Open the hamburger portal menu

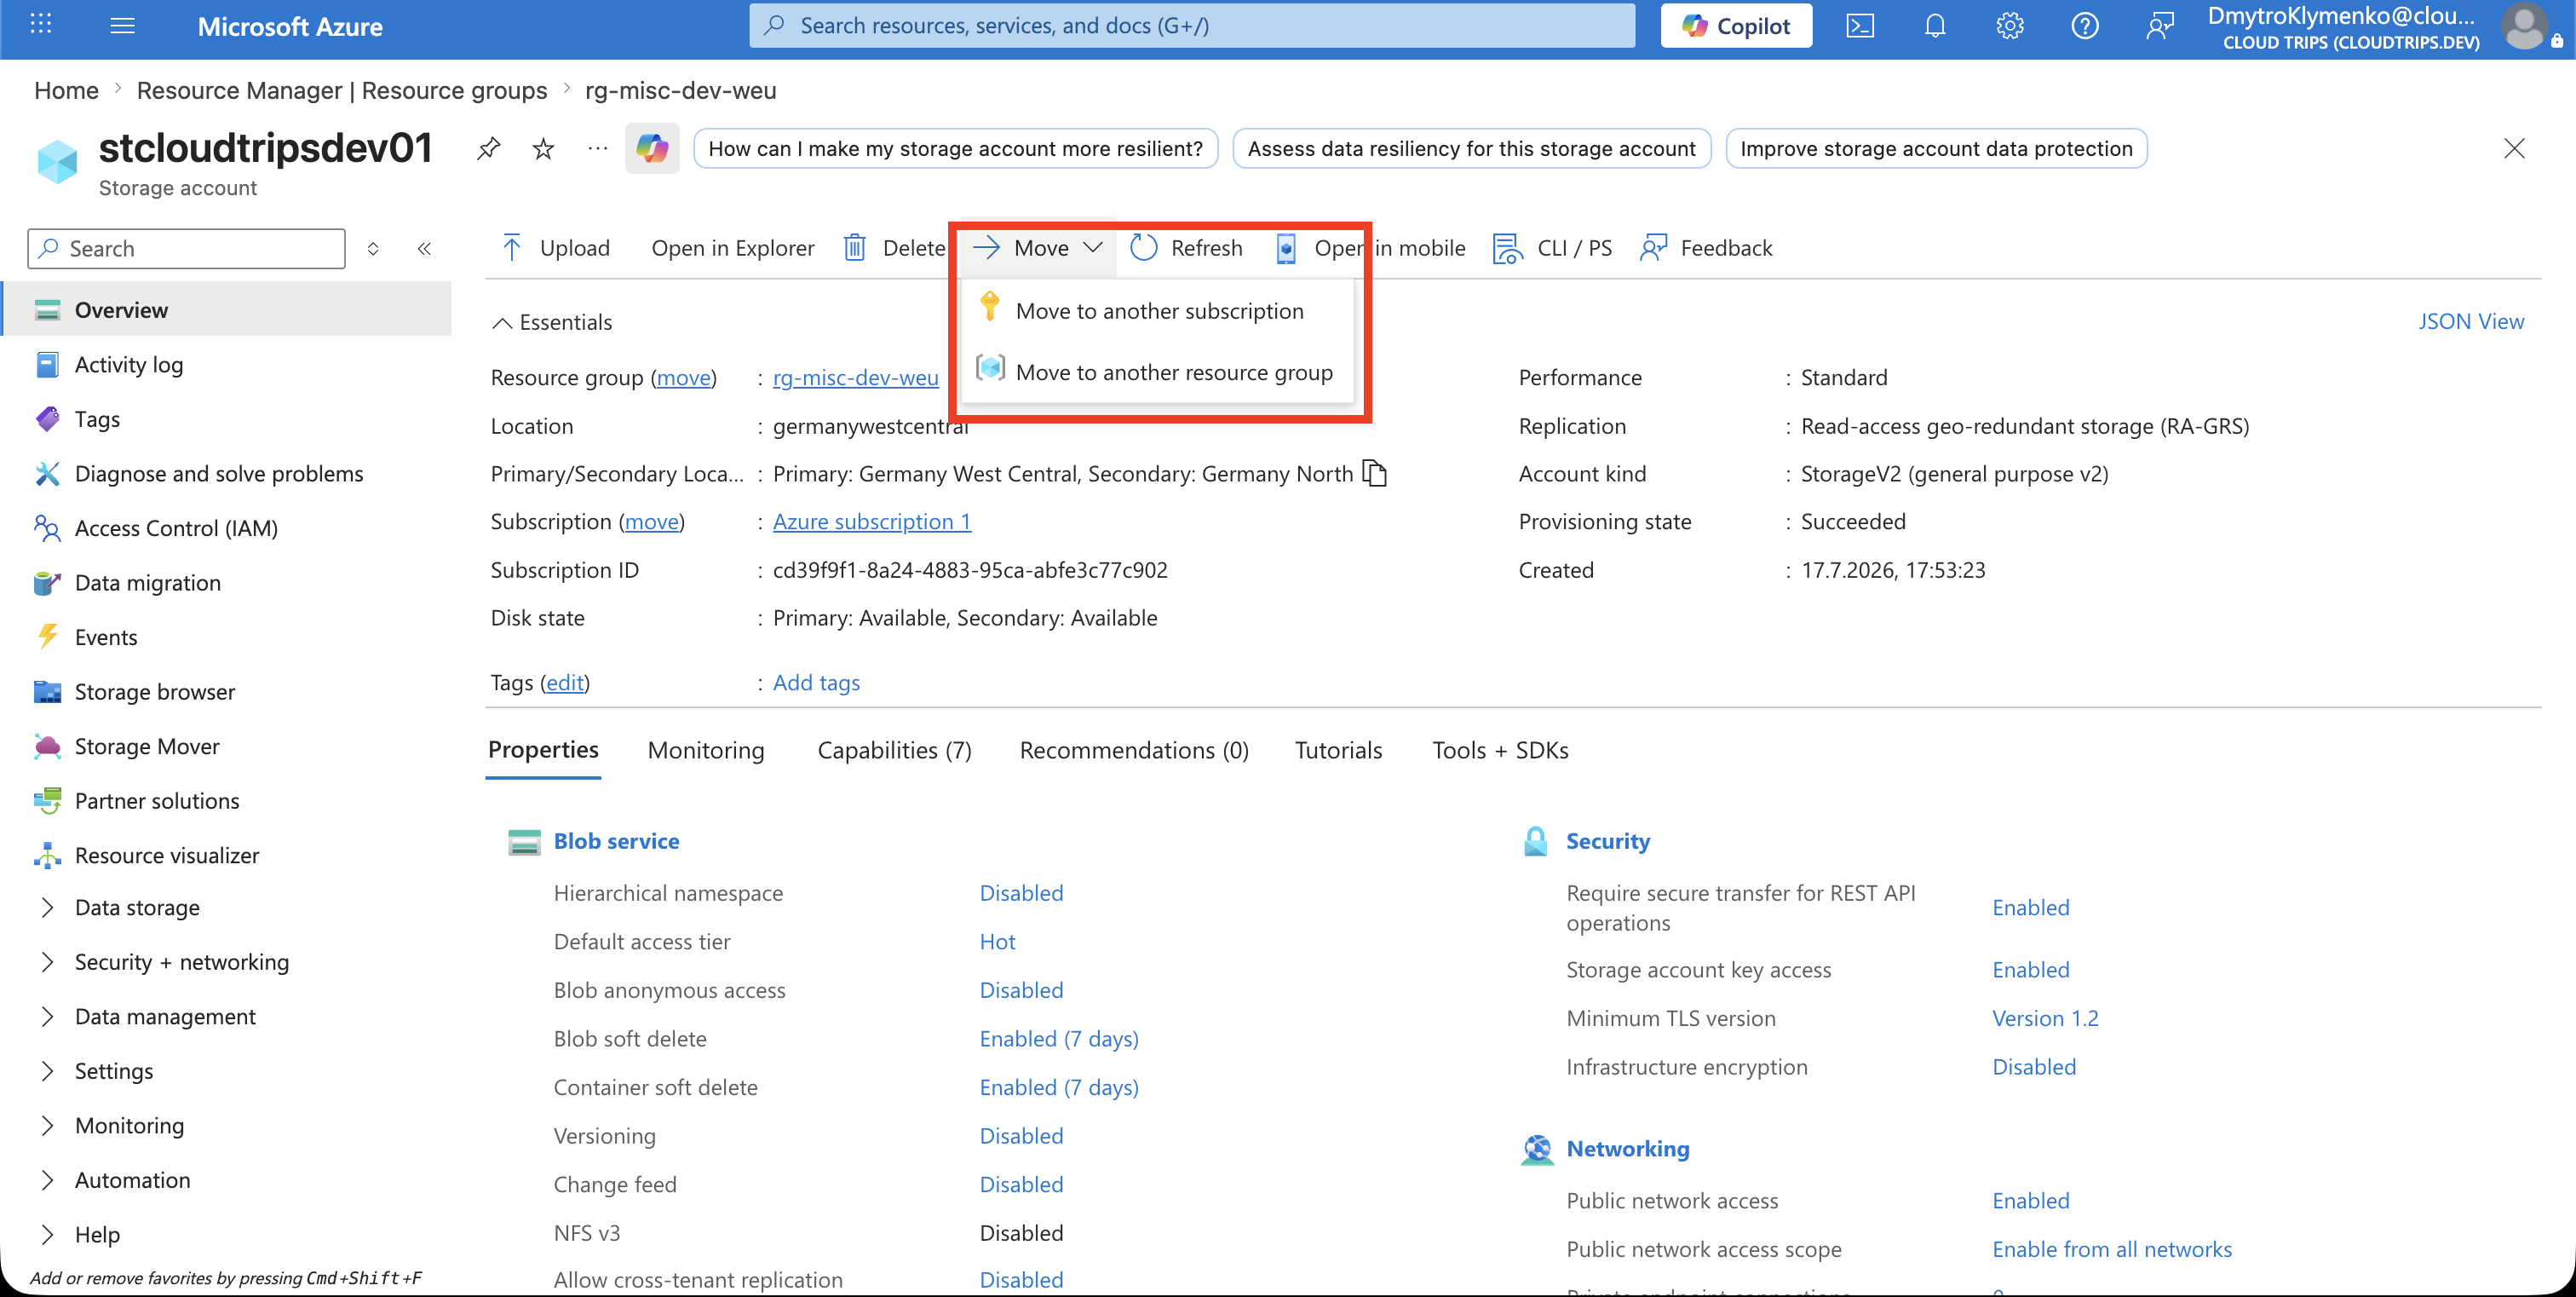point(123,26)
